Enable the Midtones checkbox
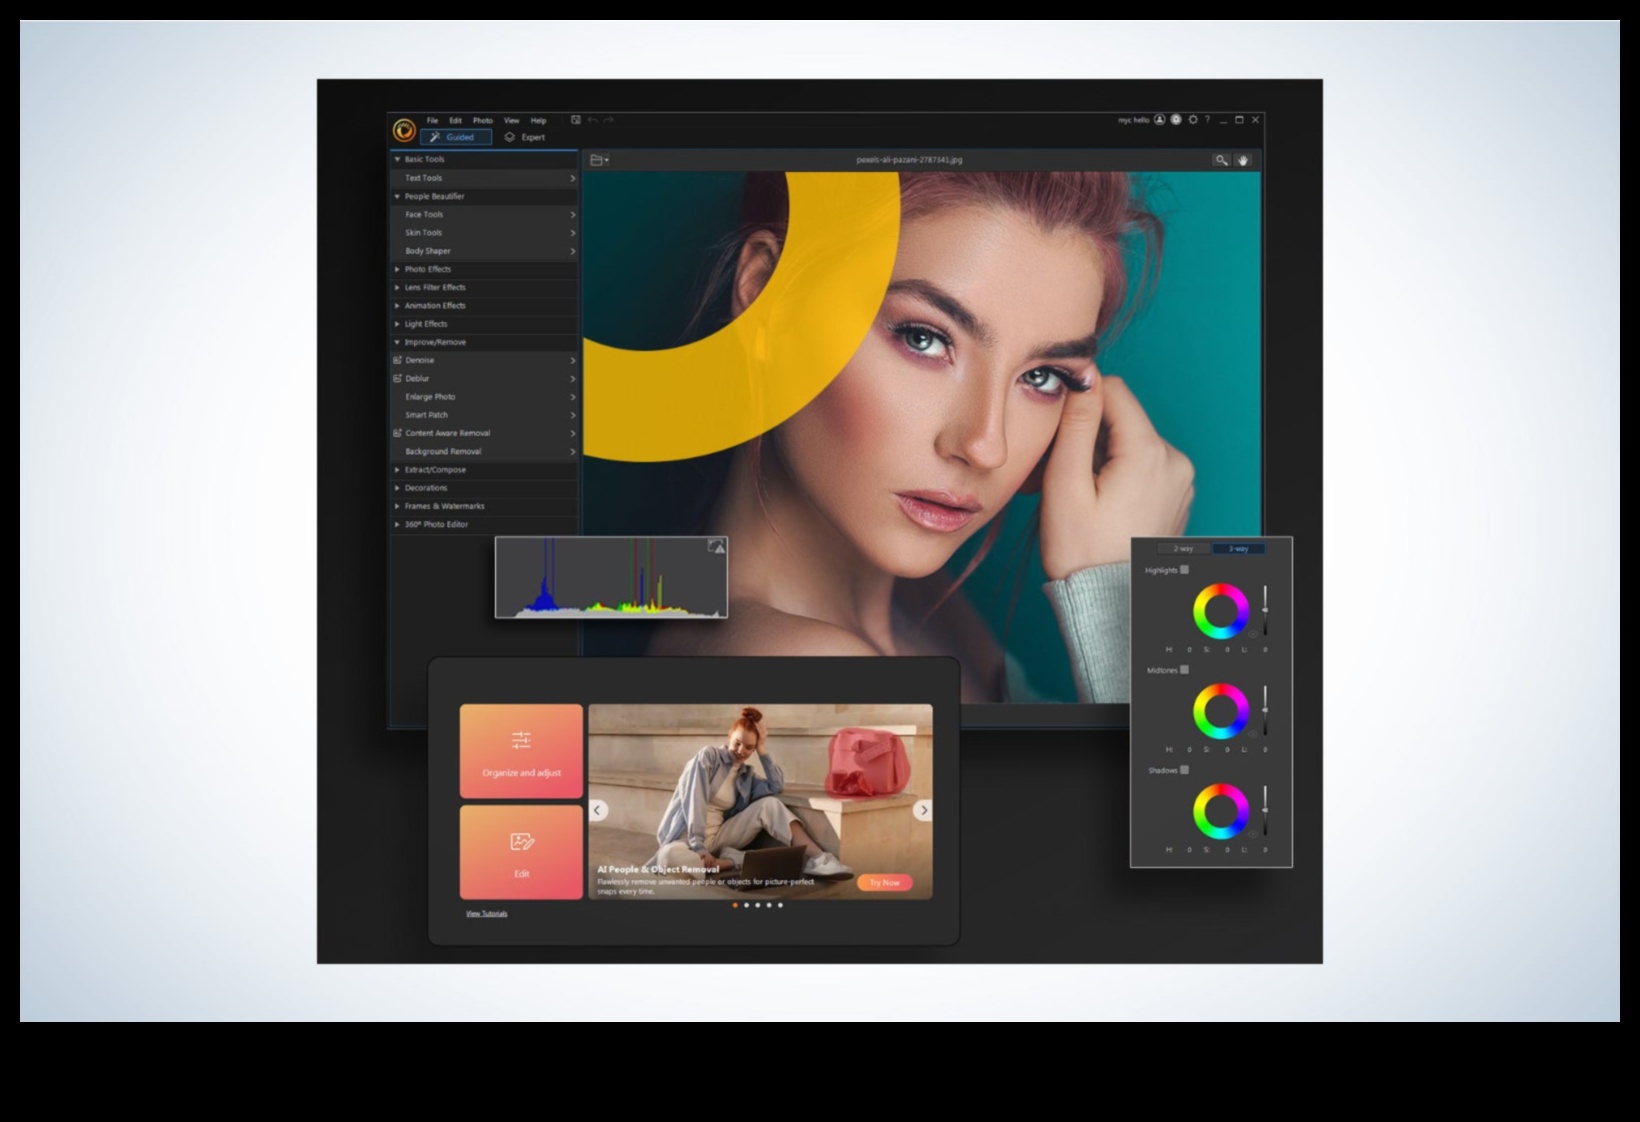Image resolution: width=1640 pixels, height=1122 pixels. pos(1184,670)
